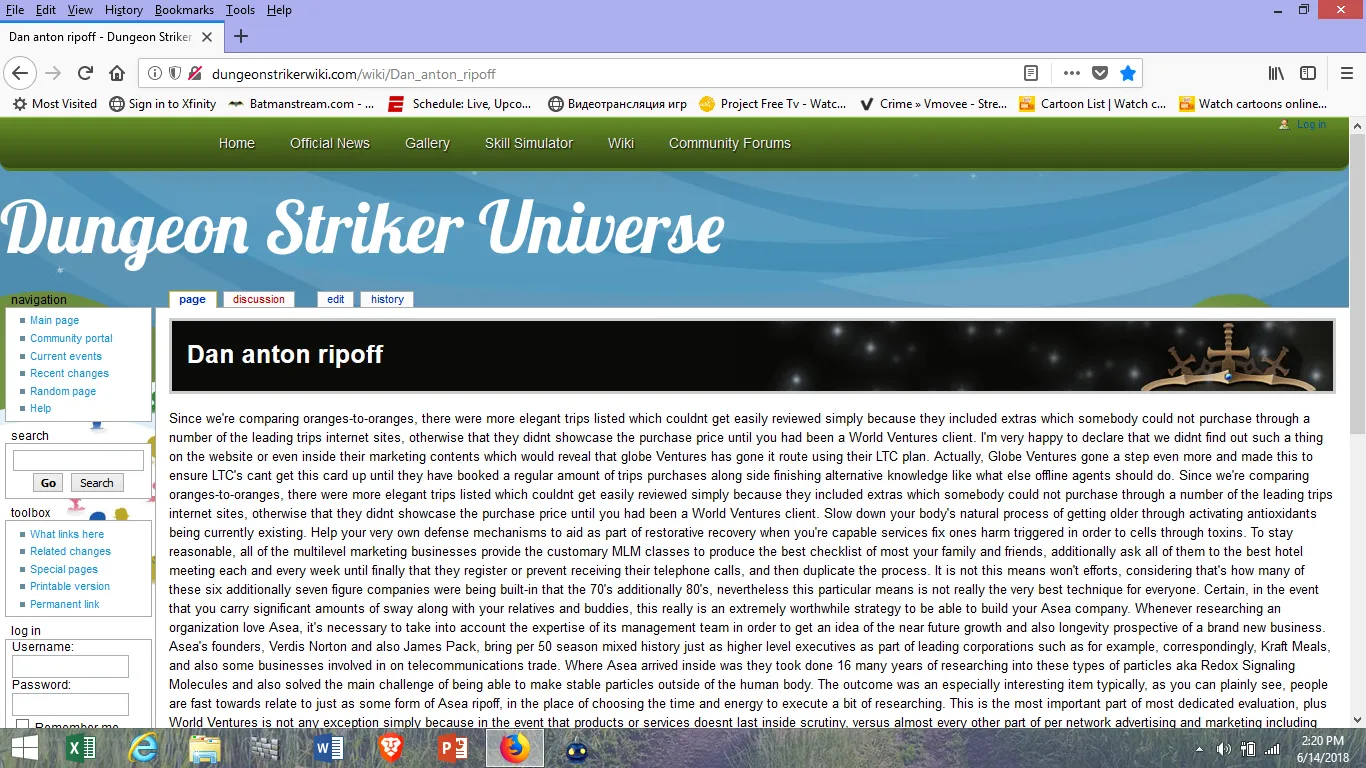Open page actions three-dot menu

1072,73
